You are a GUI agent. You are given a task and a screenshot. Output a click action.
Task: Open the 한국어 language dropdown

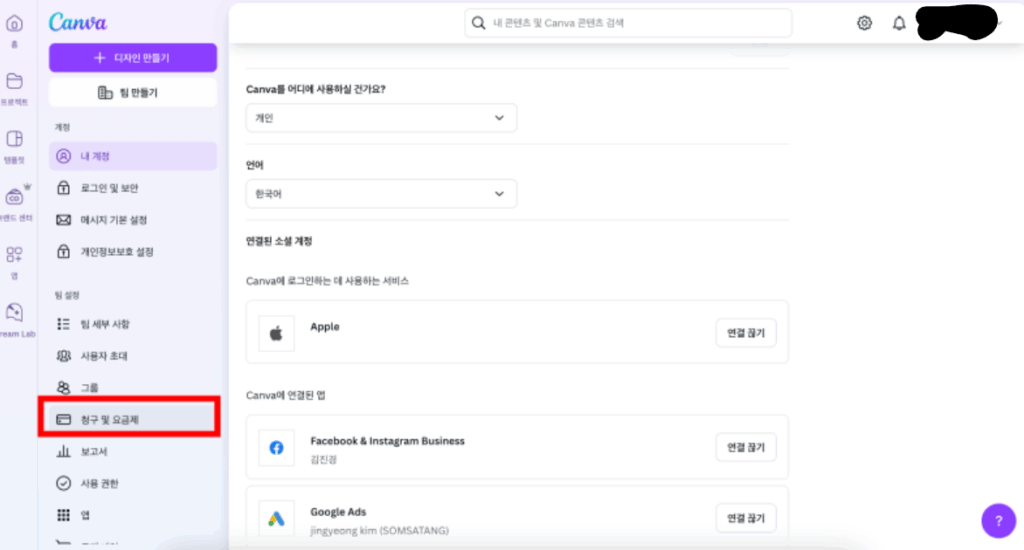pos(381,194)
